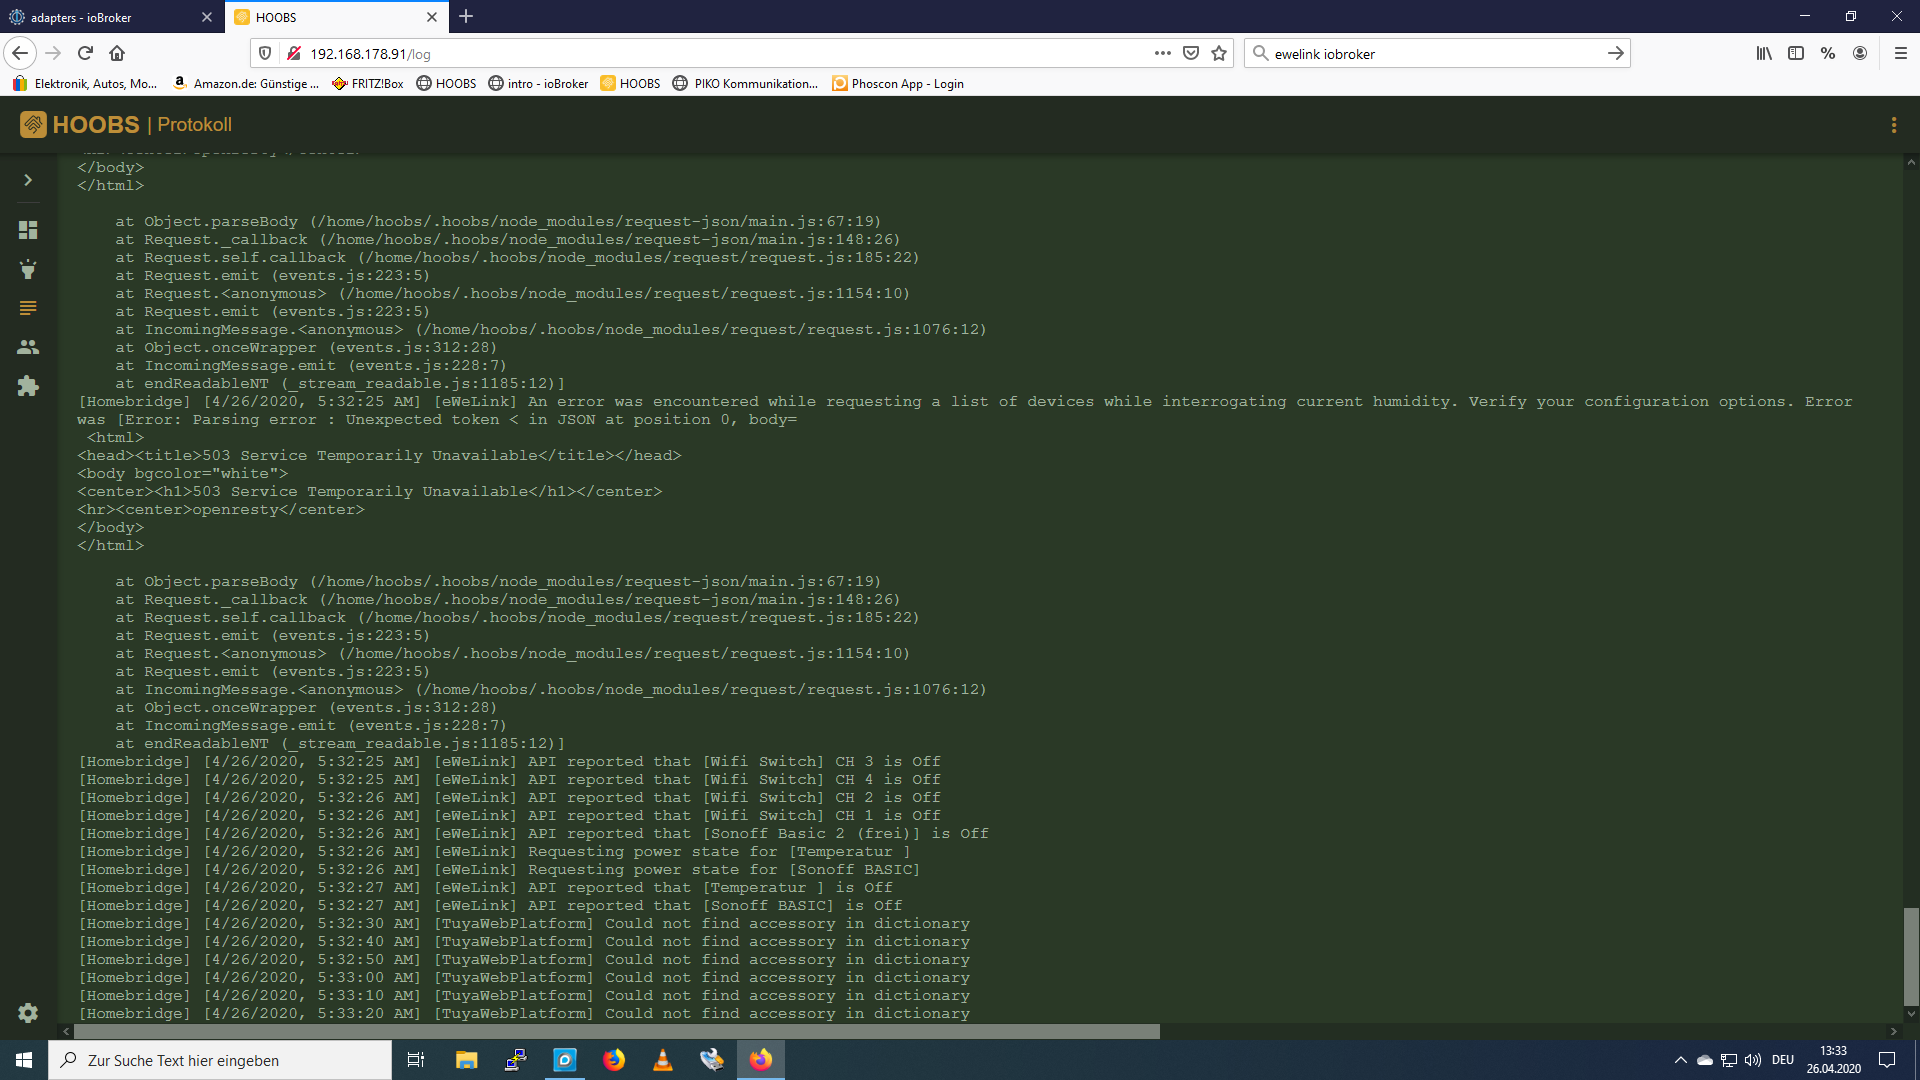The height and width of the screenshot is (1080, 1920).
Task: Bookmark this page with the star icon
Action: coord(1218,53)
